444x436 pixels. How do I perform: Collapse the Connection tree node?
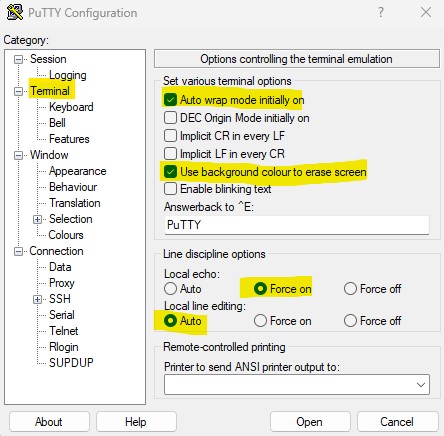click(18, 251)
